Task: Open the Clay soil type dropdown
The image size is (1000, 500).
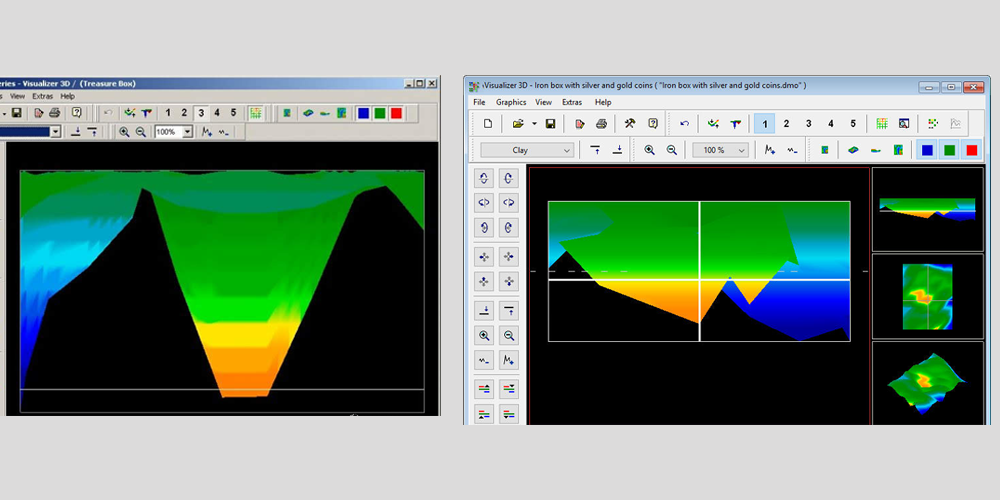Action: pos(527,151)
